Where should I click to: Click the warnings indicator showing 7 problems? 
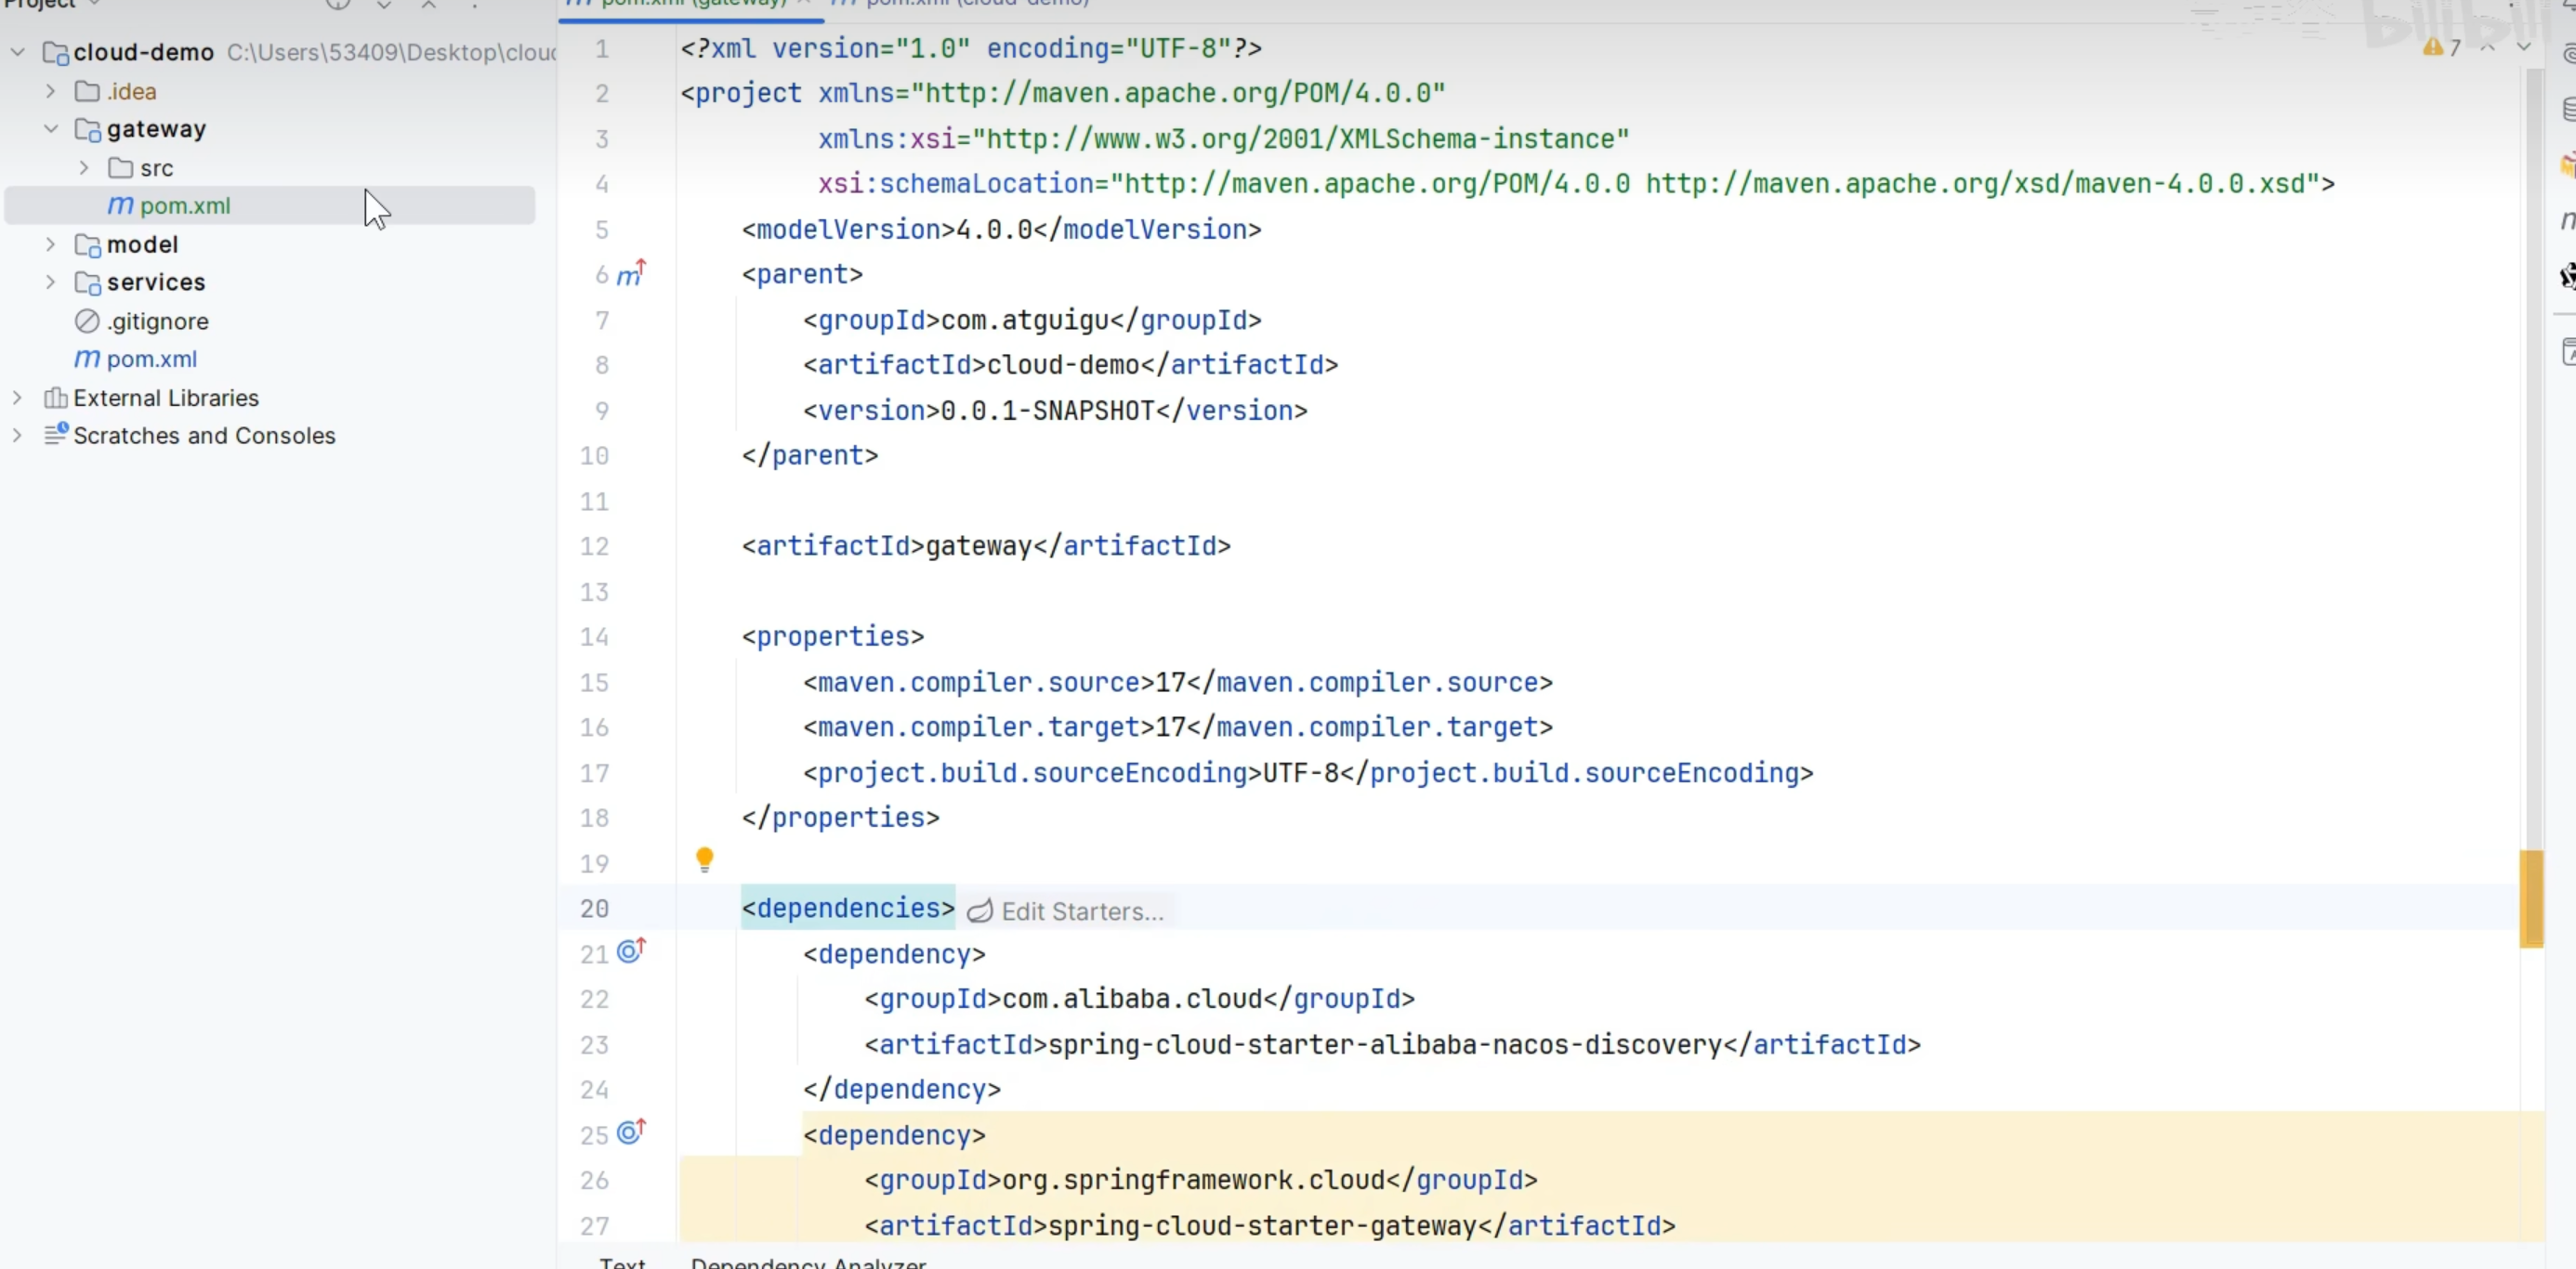coord(2441,48)
